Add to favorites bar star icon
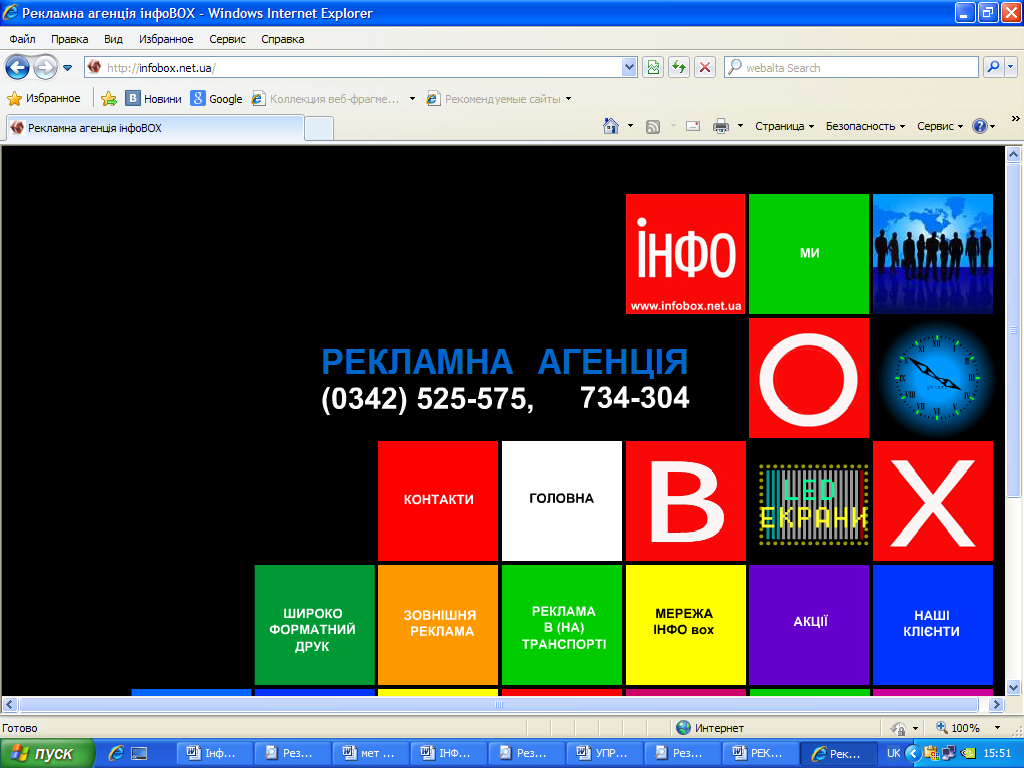Image resolution: width=1024 pixels, height=768 pixels. pyautogui.click(x=109, y=99)
